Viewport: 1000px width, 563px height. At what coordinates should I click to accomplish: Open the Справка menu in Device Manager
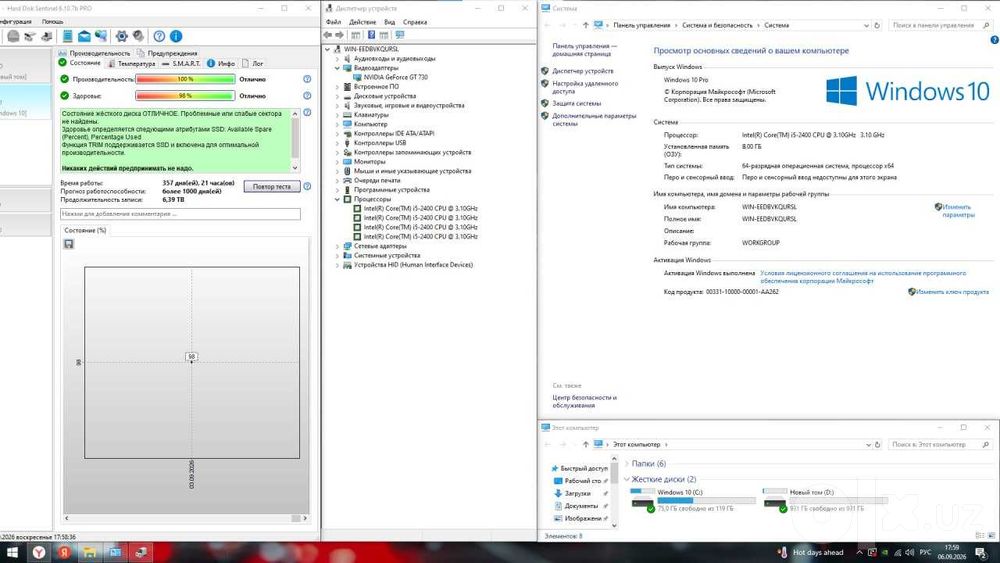point(415,22)
